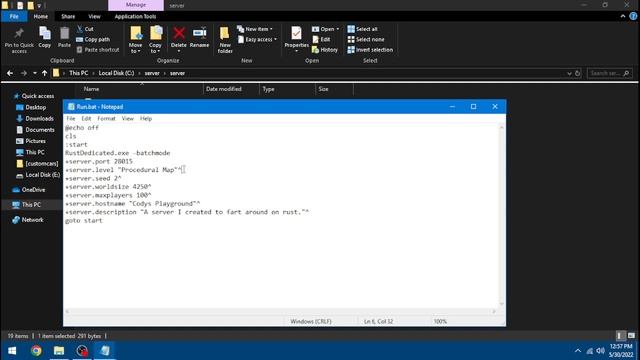Click Notepad horizontal scrollbar right arrow
The image size is (640, 360).
494,311
